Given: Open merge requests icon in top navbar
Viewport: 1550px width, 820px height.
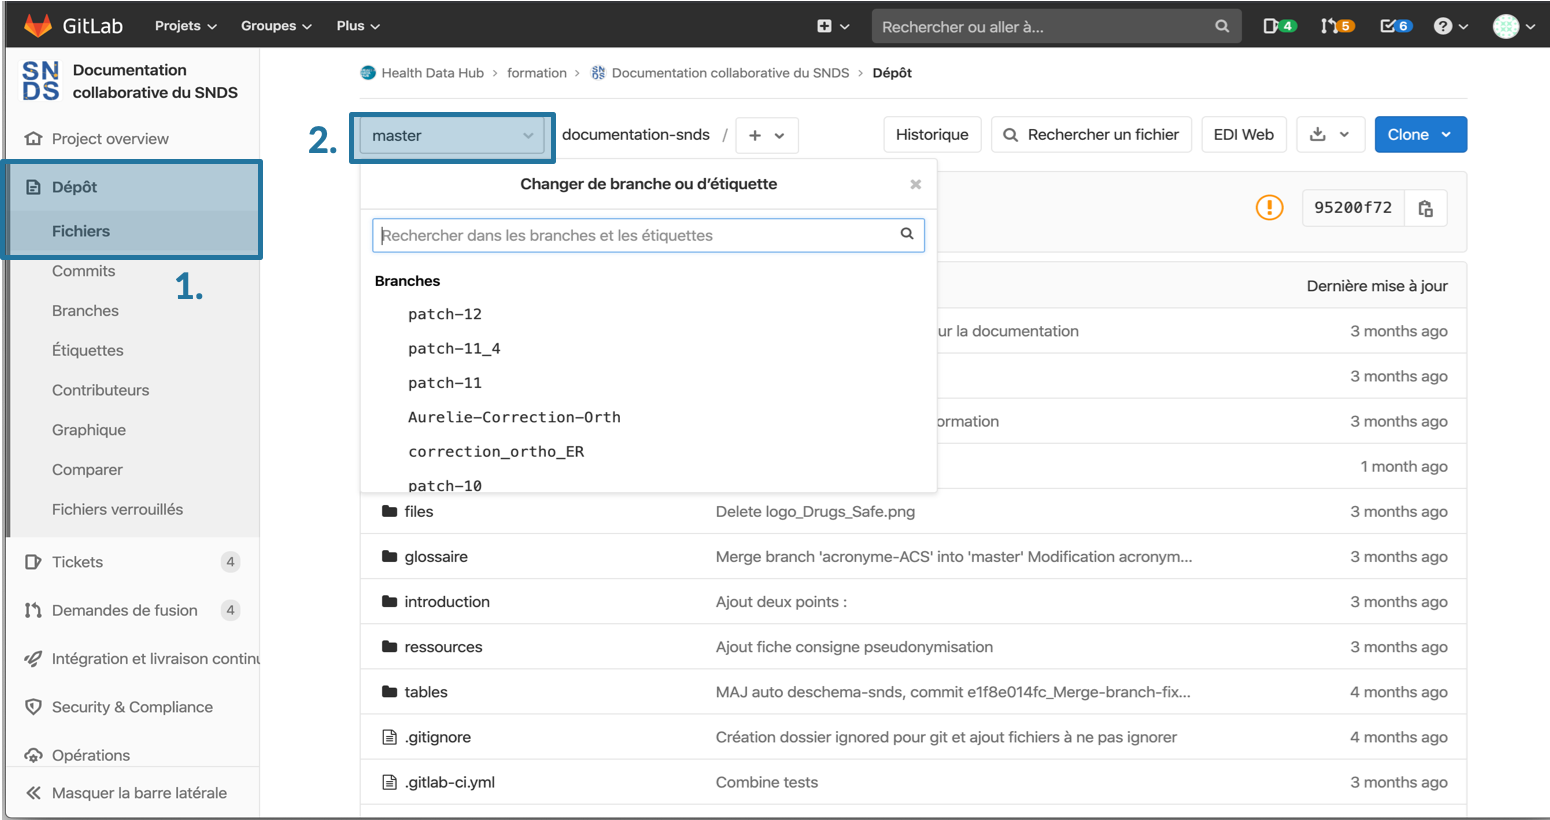Looking at the screenshot, I should pyautogui.click(x=1336, y=26).
